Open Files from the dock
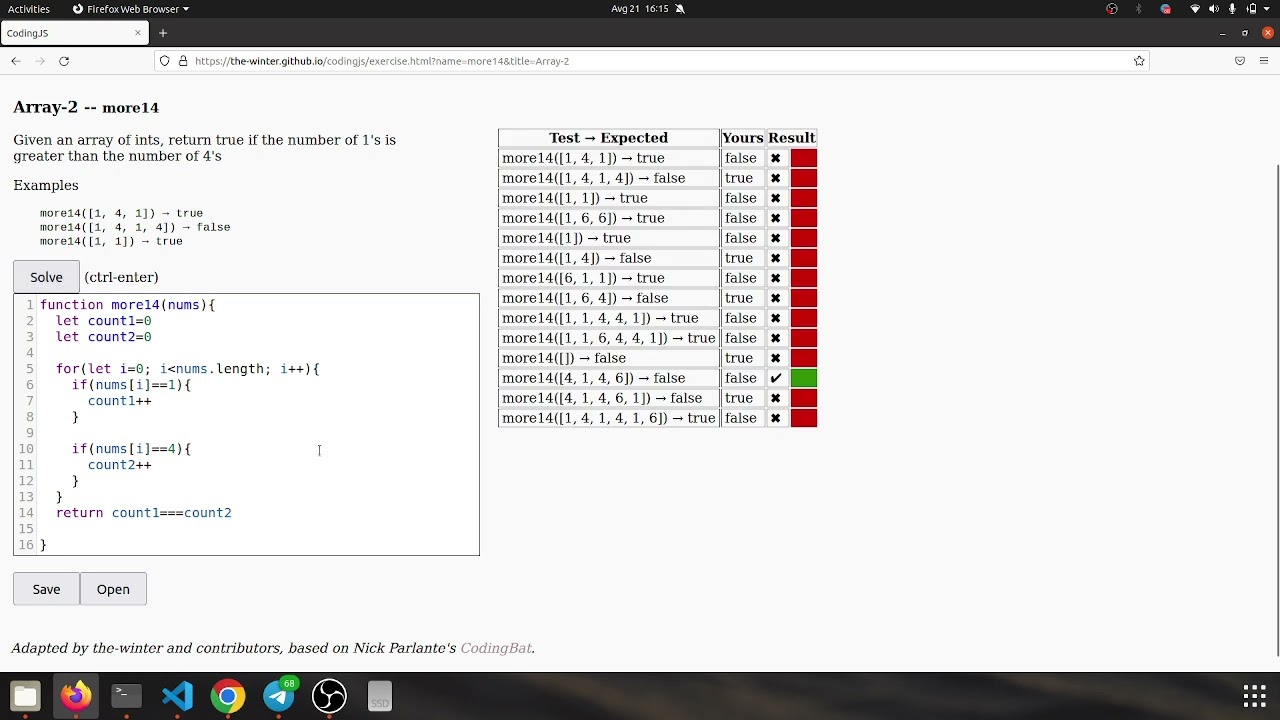 [x=25, y=696]
